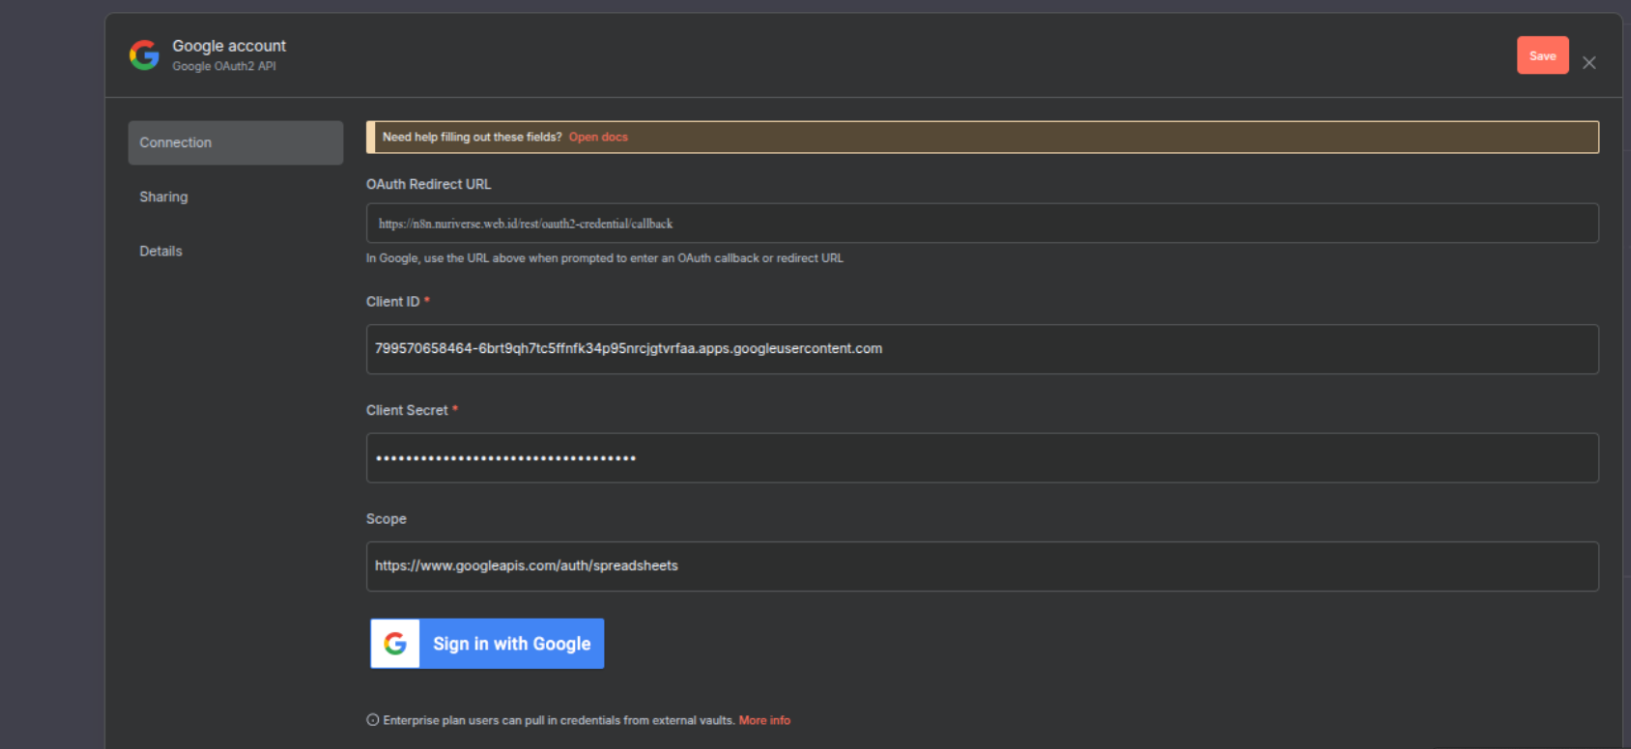This screenshot has height=749, width=1631.
Task: Click the redirect URL hint text in Google
Action: (604, 258)
